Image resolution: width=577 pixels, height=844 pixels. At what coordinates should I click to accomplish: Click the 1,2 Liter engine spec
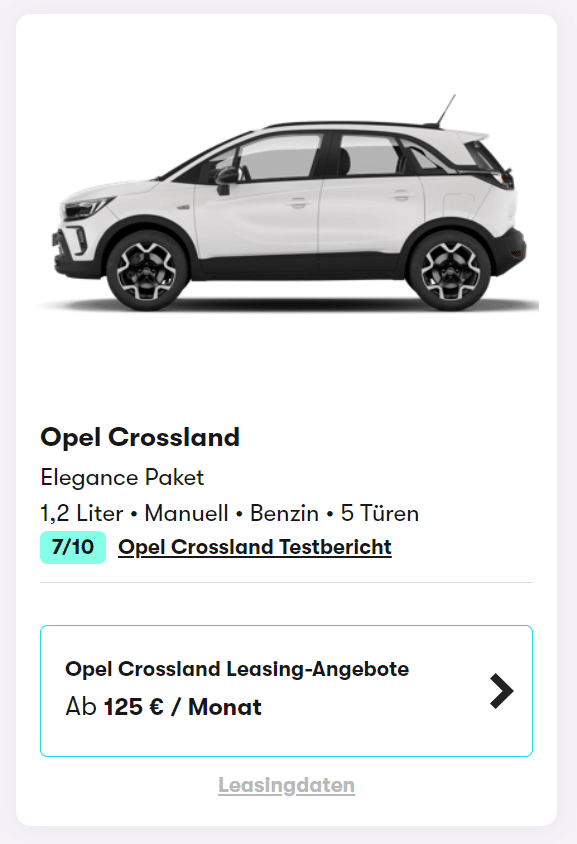[x=82, y=513]
